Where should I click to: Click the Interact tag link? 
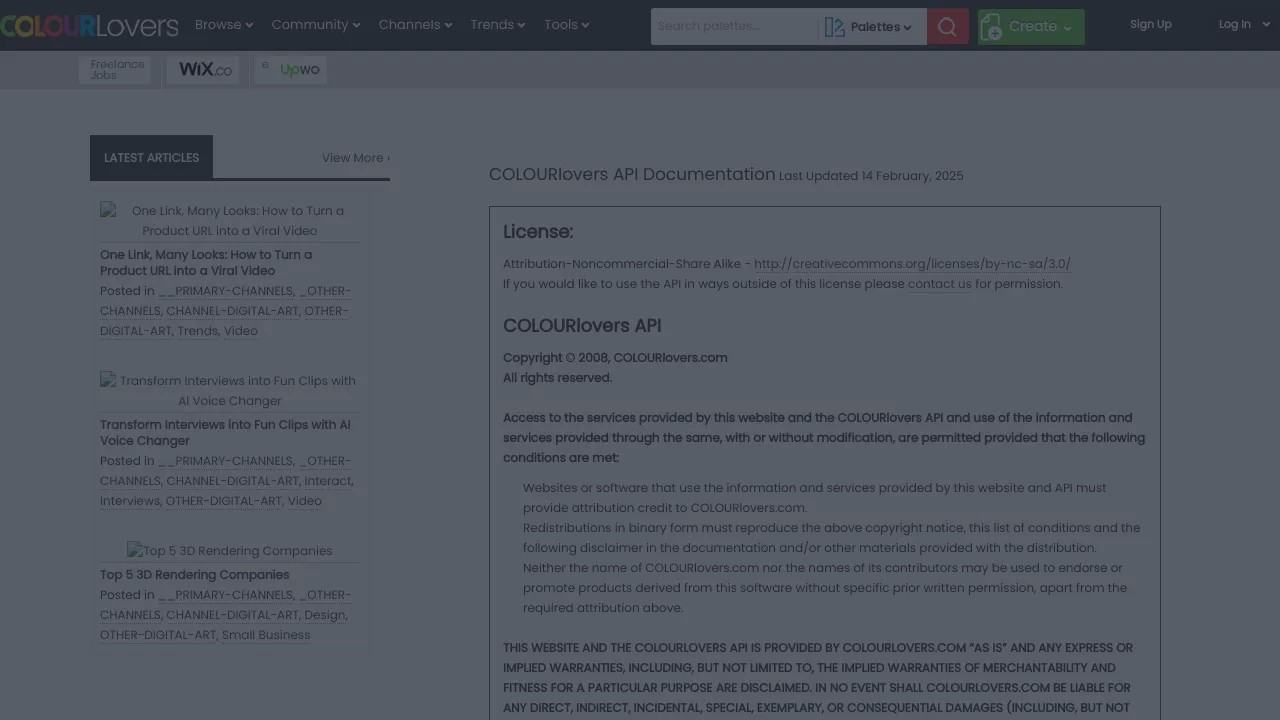(328, 481)
